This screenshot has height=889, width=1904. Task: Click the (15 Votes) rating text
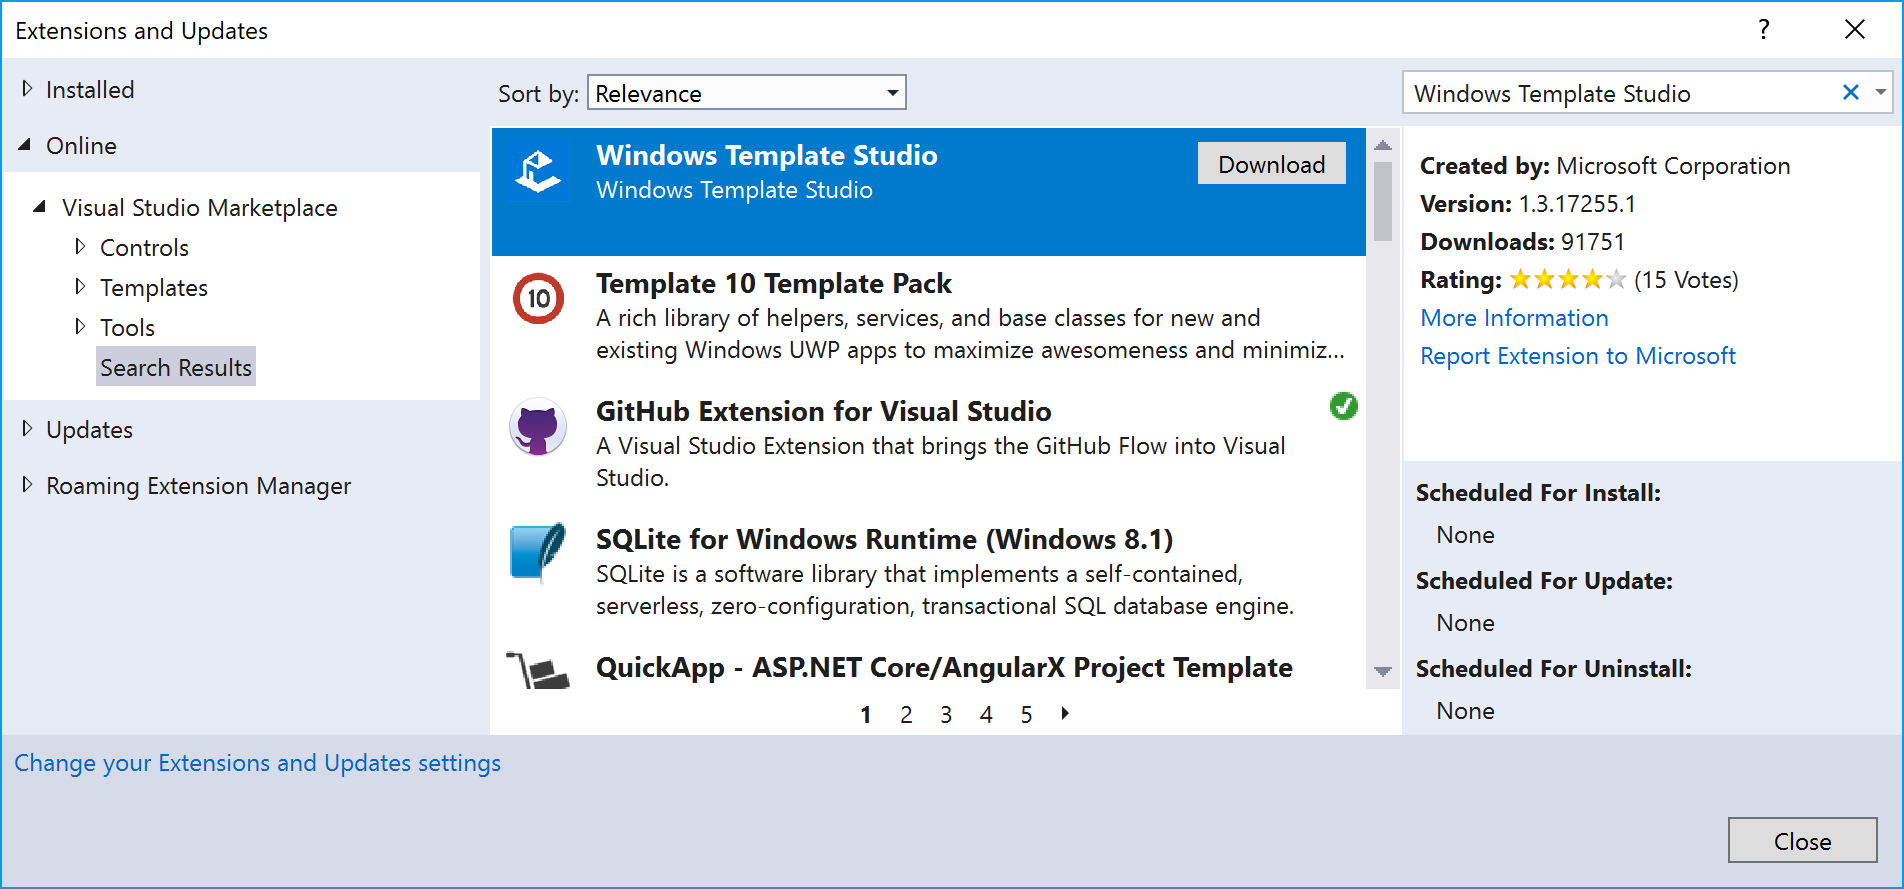coord(1686,280)
